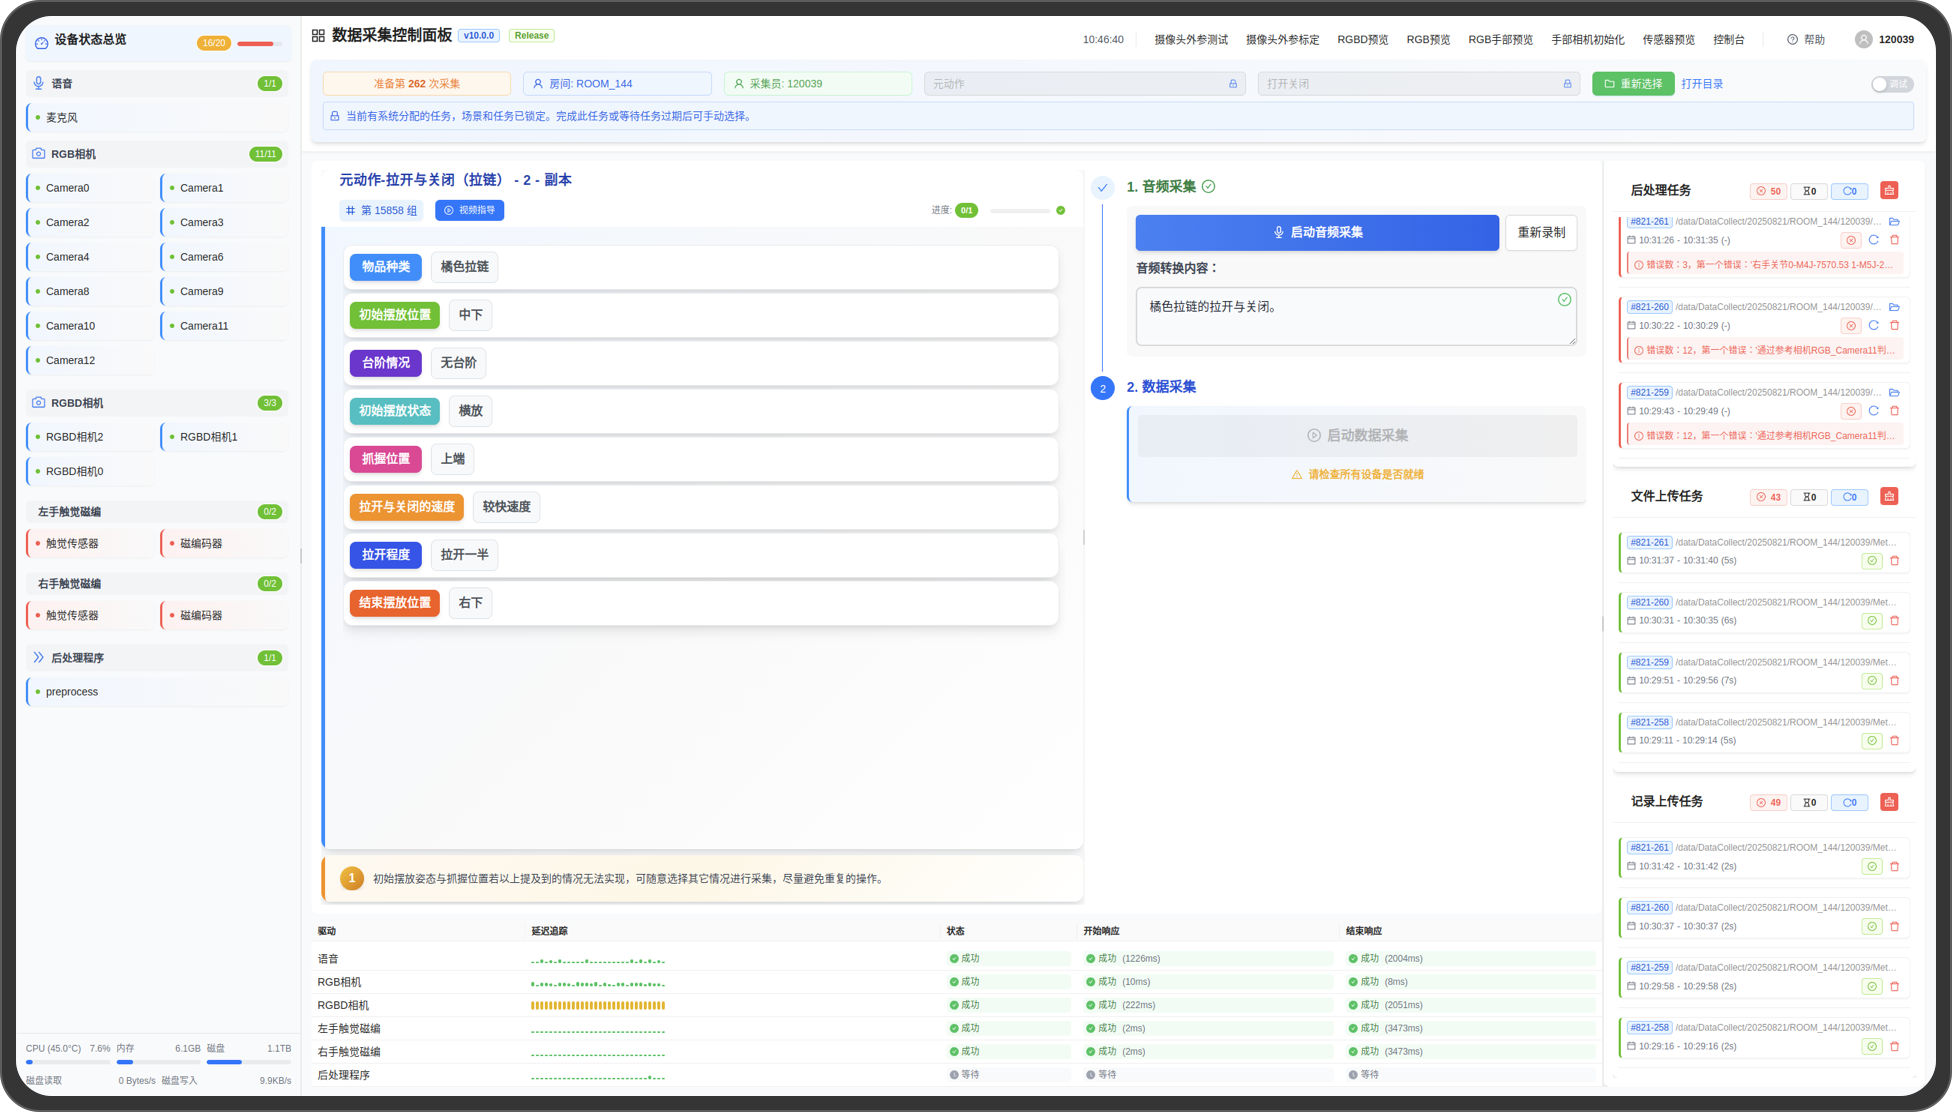
Task: Open the 打开关闭 dropdown
Action: [1418, 84]
